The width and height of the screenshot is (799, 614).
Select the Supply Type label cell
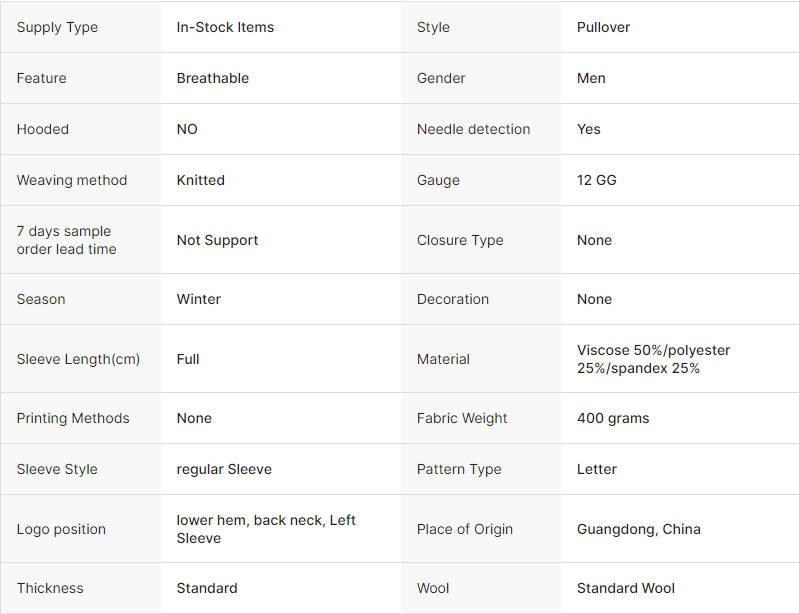pos(81,27)
